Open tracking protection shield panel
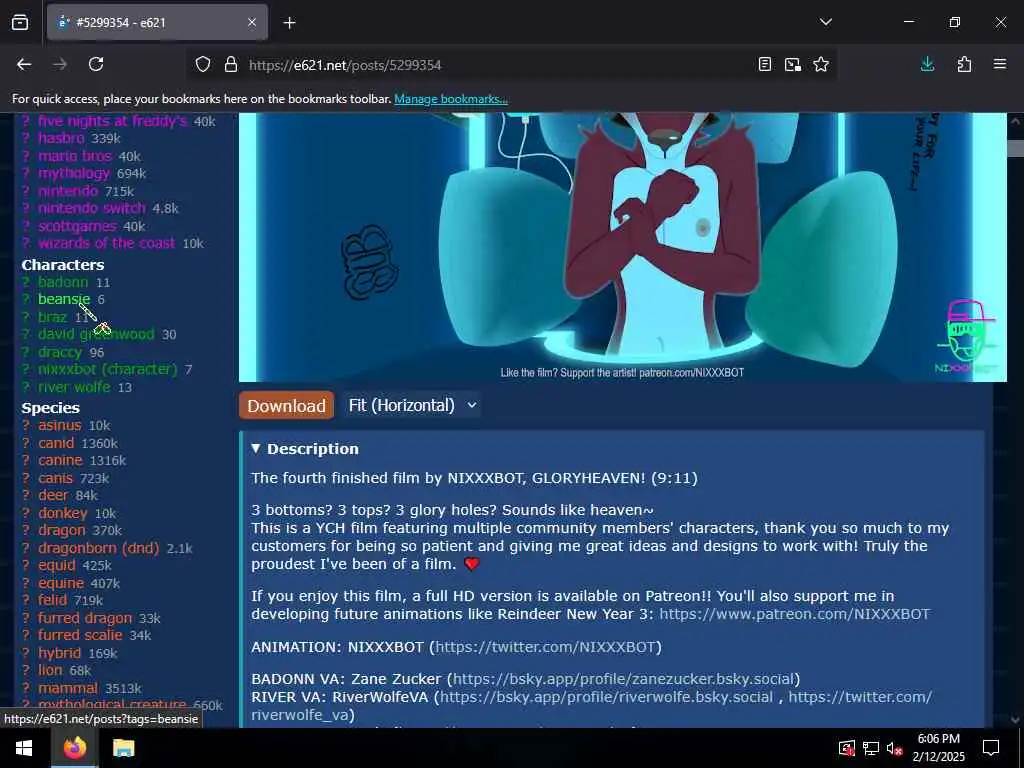1024x768 pixels. point(203,65)
